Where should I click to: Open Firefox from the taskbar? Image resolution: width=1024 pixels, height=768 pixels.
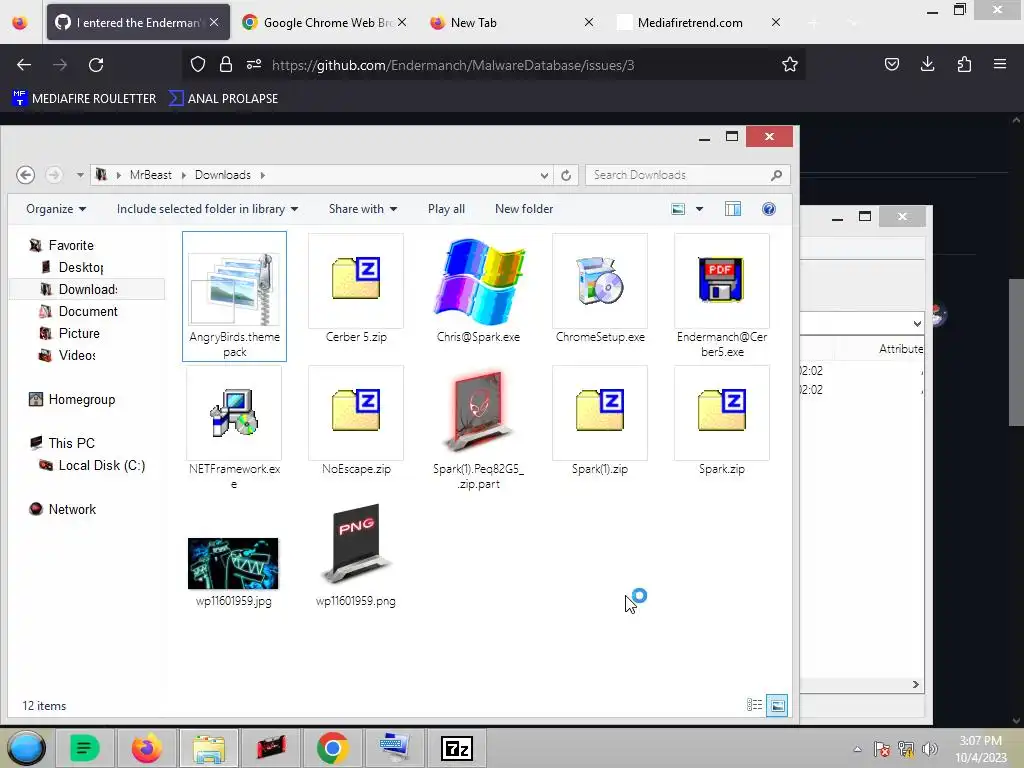click(x=147, y=748)
